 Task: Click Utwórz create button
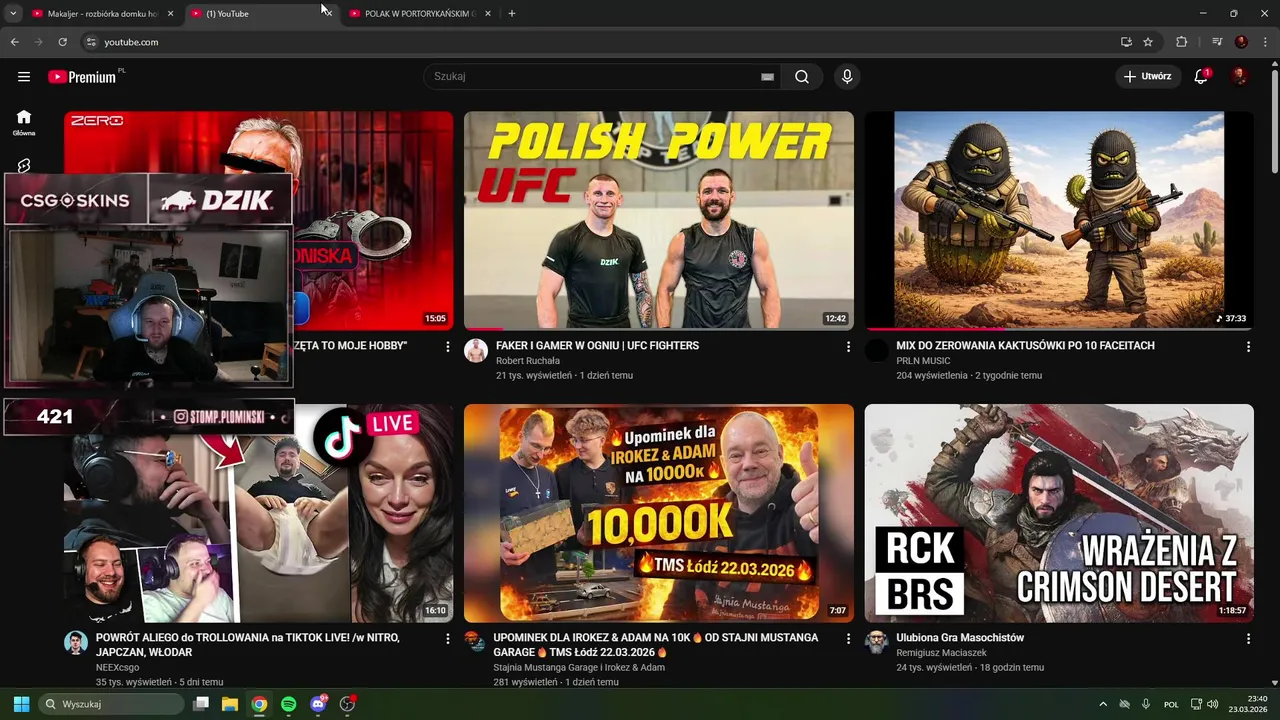click(x=1147, y=76)
